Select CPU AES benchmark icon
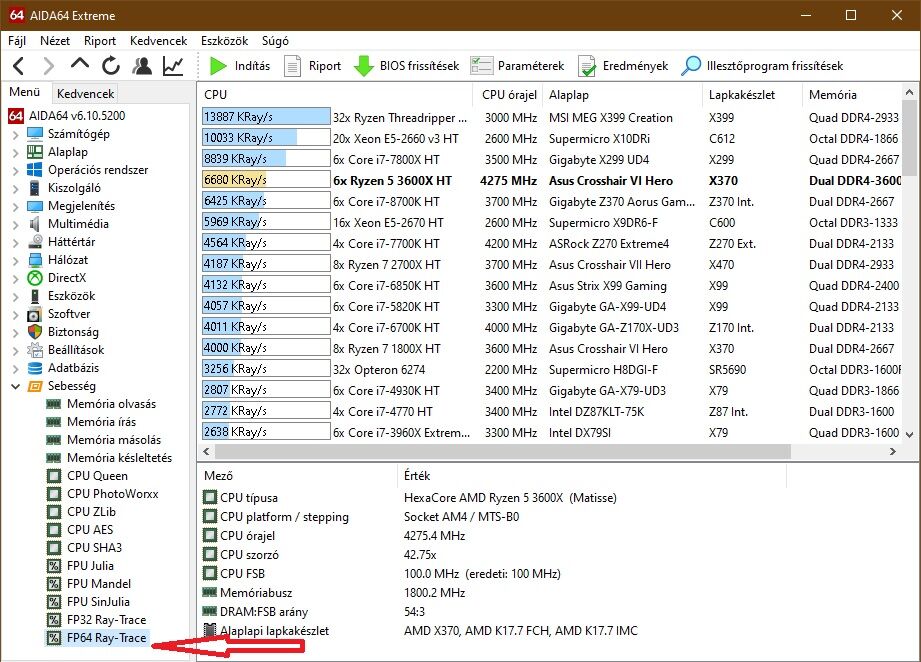921x662 pixels. click(x=53, y=530)
